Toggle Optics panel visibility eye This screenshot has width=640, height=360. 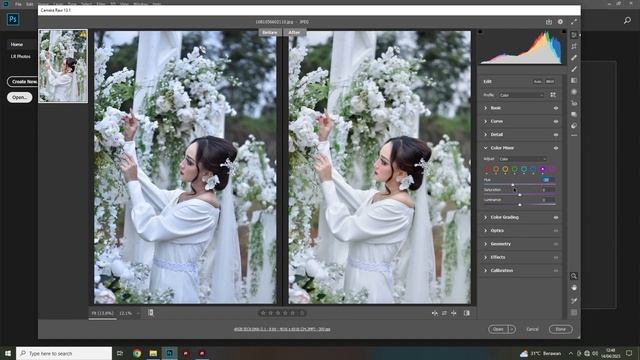(556, 231)
